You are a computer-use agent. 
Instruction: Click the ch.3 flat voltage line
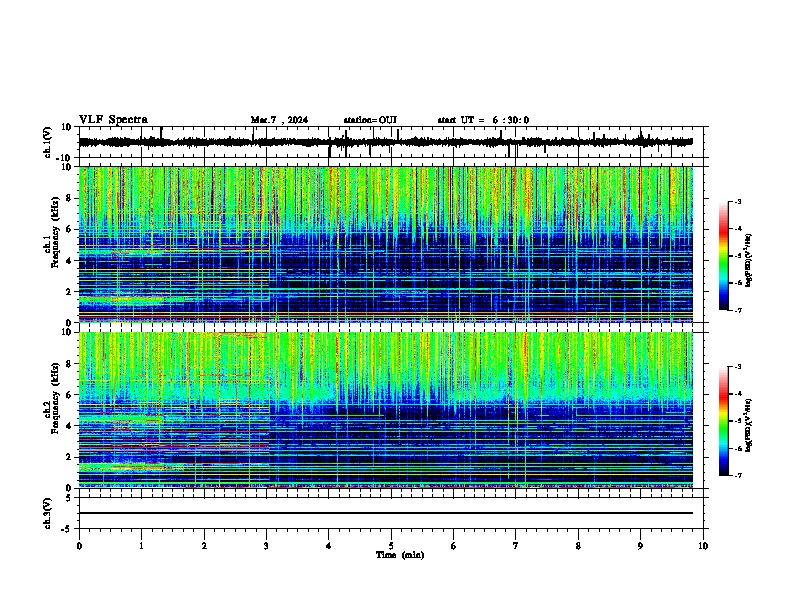click(x=385, y=513)
